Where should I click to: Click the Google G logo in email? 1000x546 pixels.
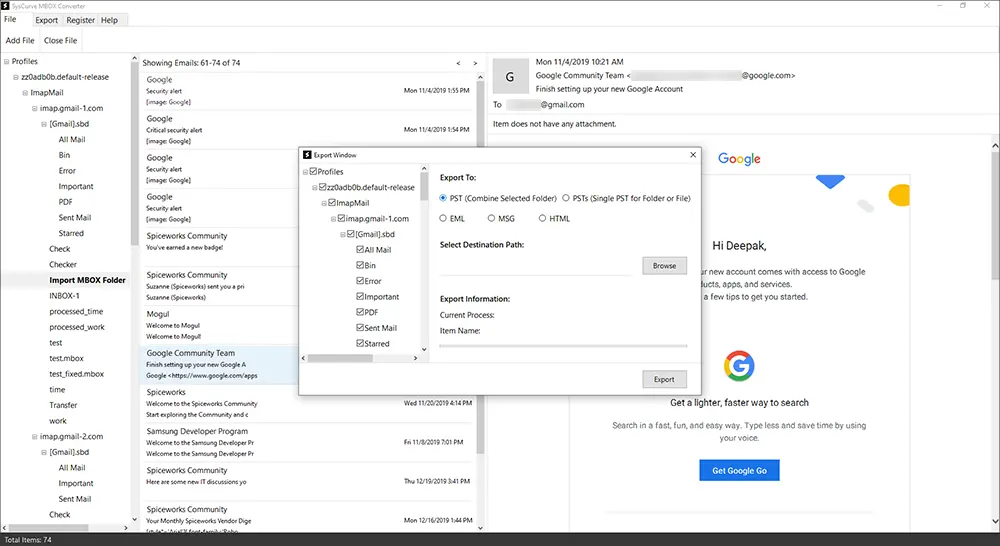coord(739,366)
